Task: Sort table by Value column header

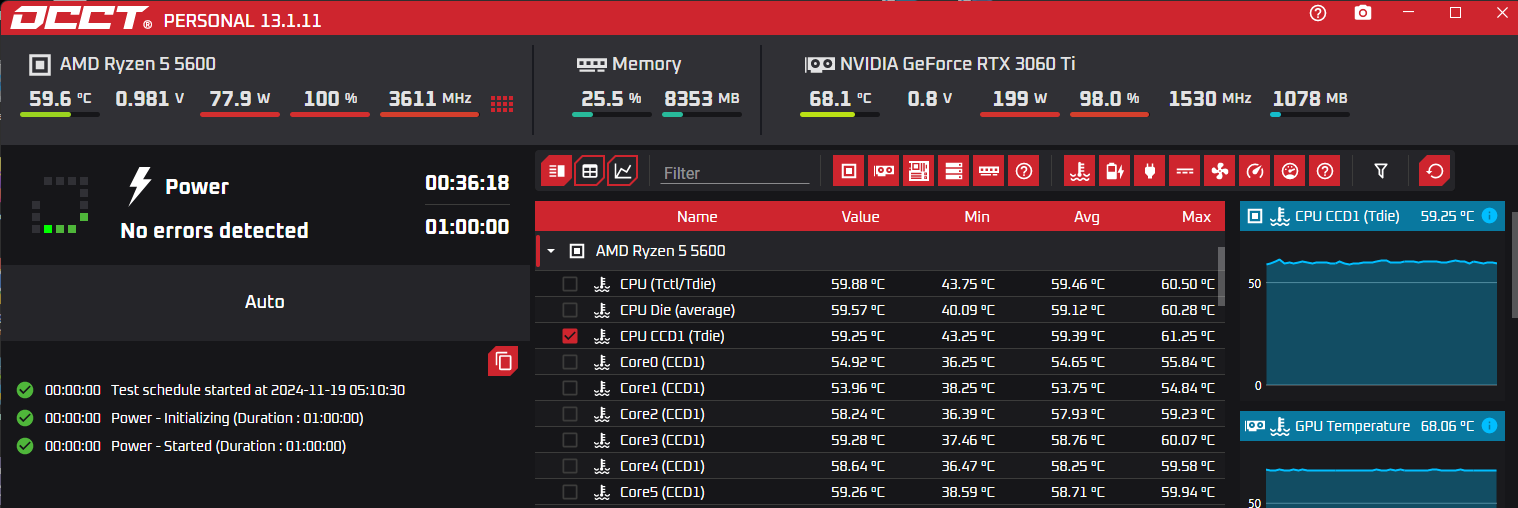Action: coord(860,216)
